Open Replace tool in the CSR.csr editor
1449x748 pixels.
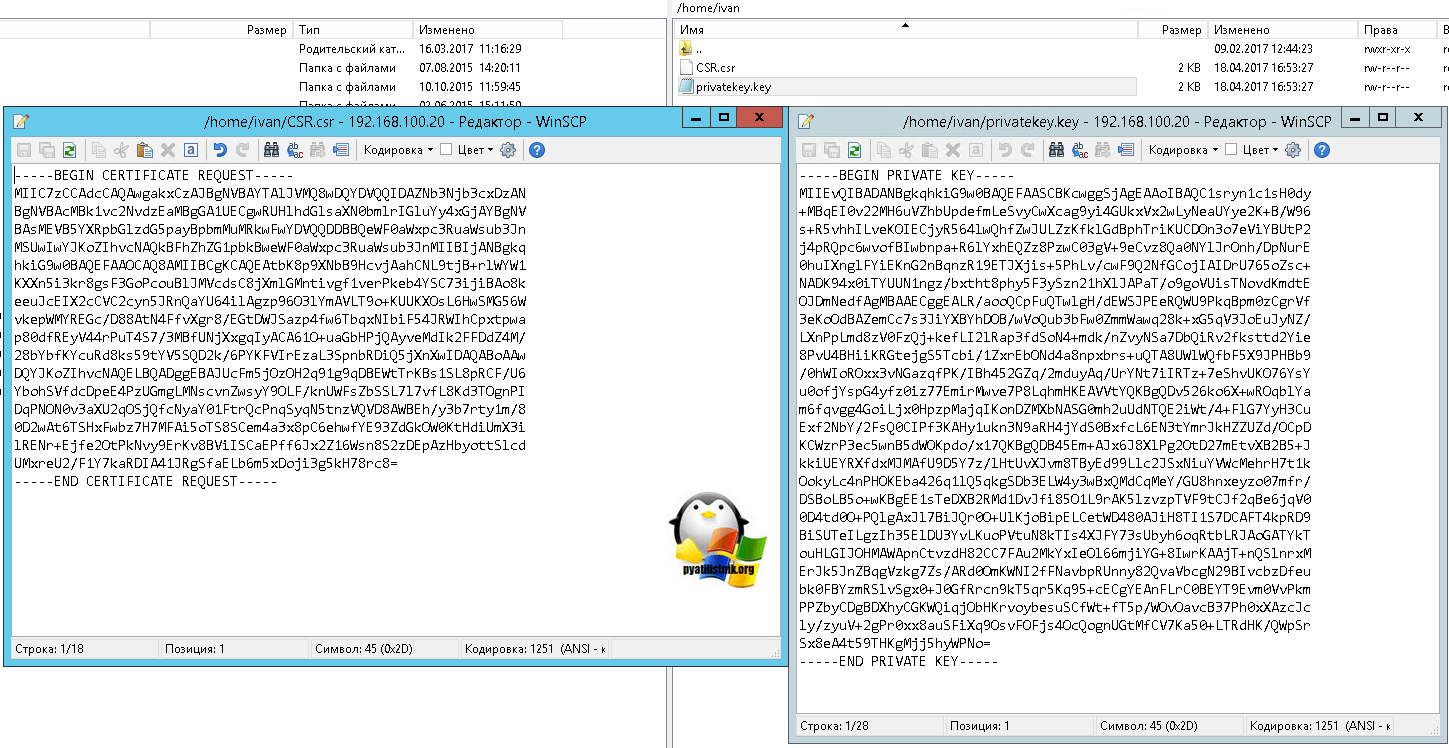pyautogui.click(x=295, y=150)
